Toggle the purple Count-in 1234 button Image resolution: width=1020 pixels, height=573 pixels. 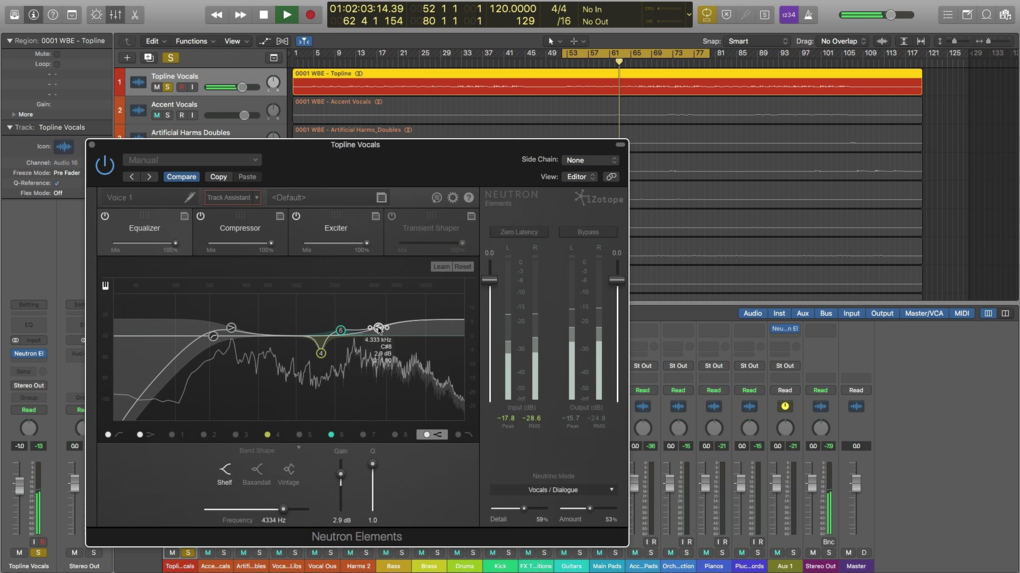coord(788,14)
